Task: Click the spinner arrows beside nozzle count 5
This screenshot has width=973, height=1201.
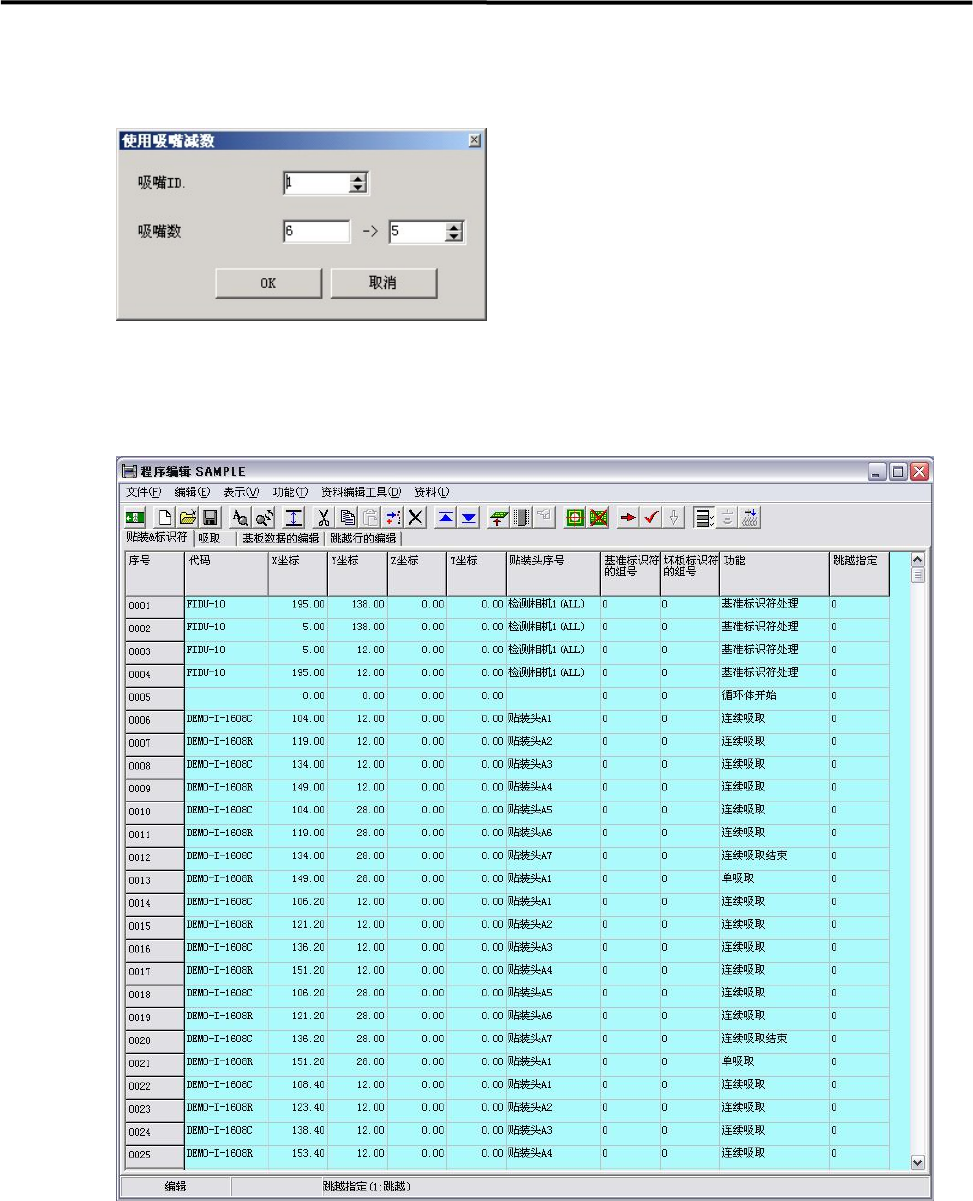Action: pos(454,232)
